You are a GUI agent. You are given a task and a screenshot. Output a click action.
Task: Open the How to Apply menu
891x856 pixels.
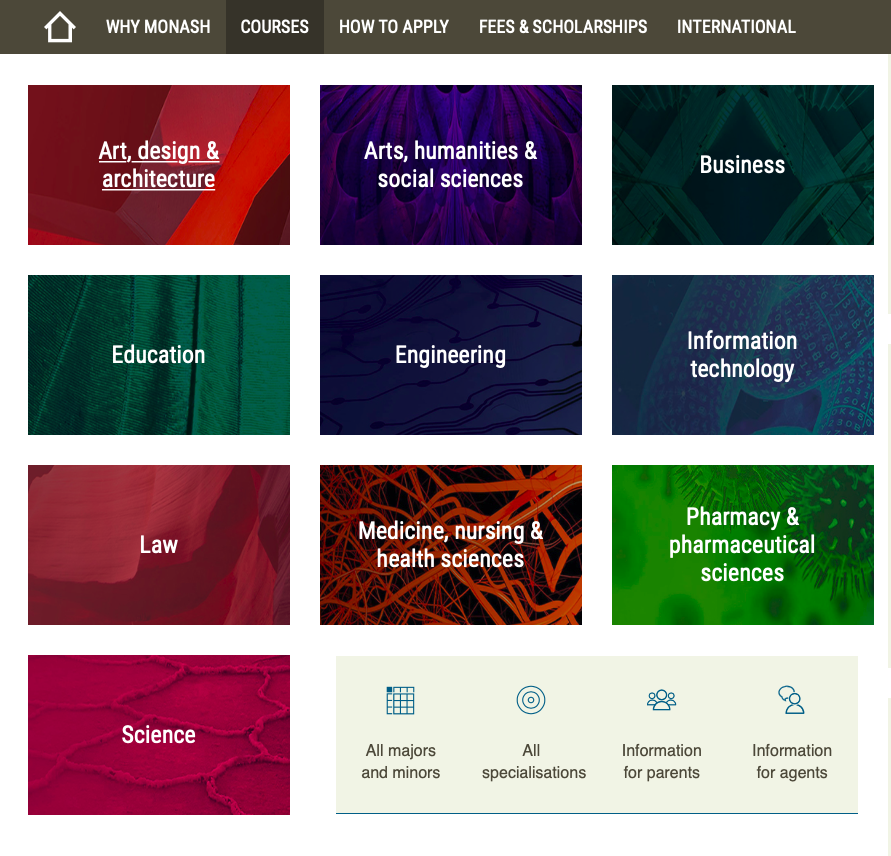pos(394,27)
